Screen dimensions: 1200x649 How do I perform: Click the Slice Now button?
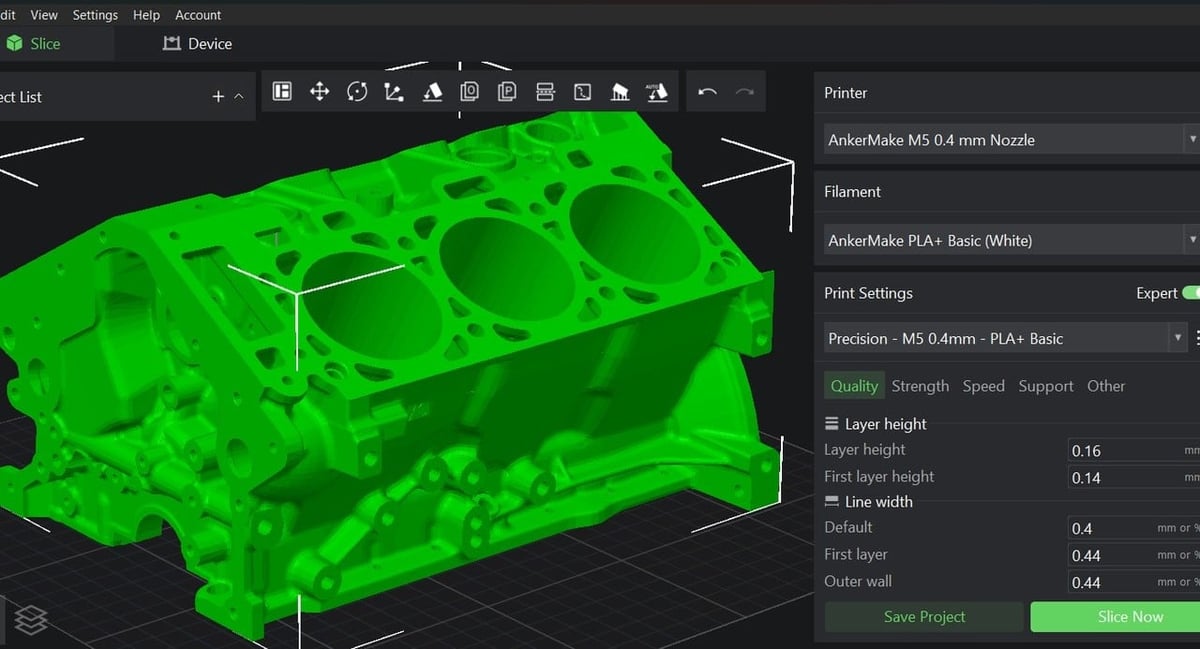point(1130,617)
